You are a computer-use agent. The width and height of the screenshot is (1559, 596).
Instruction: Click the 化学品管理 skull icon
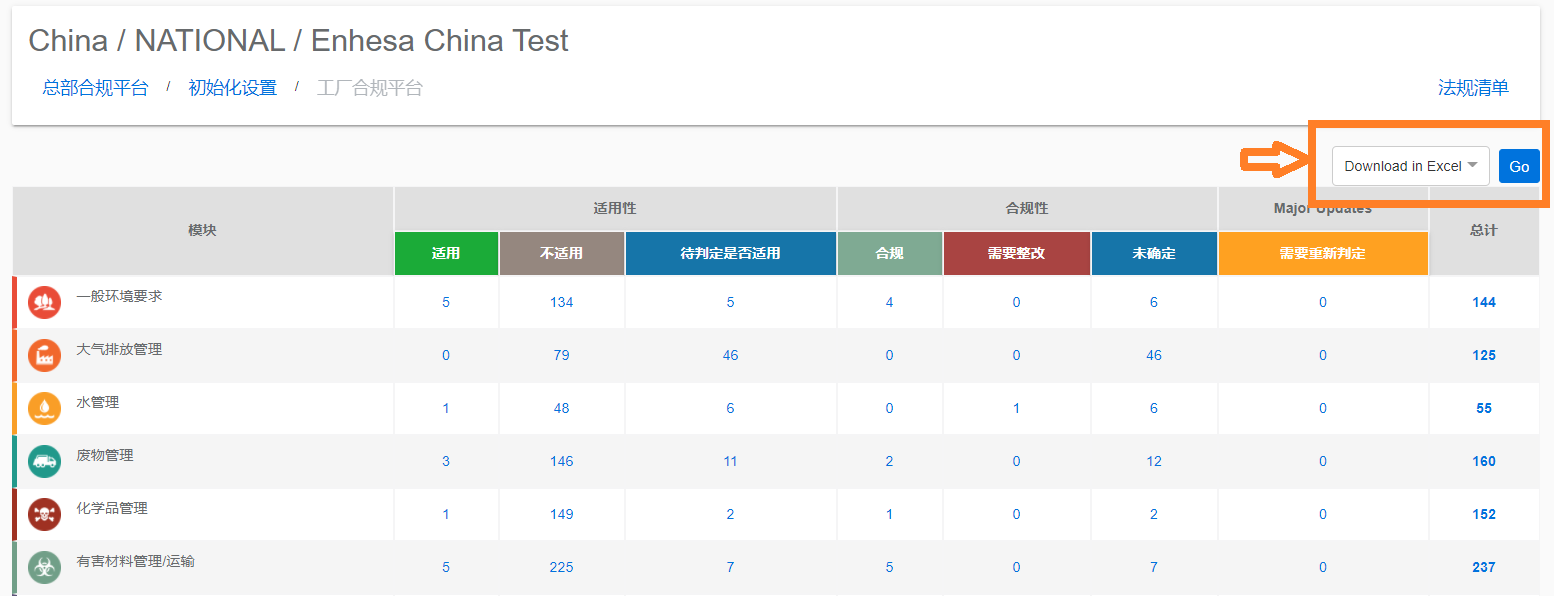coord(45,514)
